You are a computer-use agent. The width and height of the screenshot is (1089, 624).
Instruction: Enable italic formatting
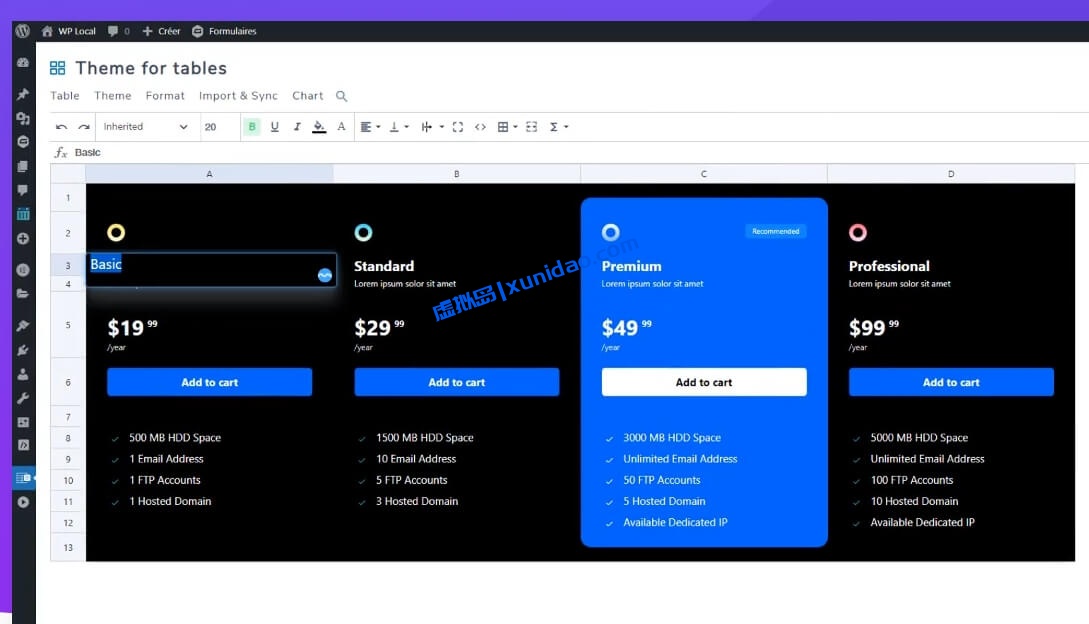(x=297, y=126)
